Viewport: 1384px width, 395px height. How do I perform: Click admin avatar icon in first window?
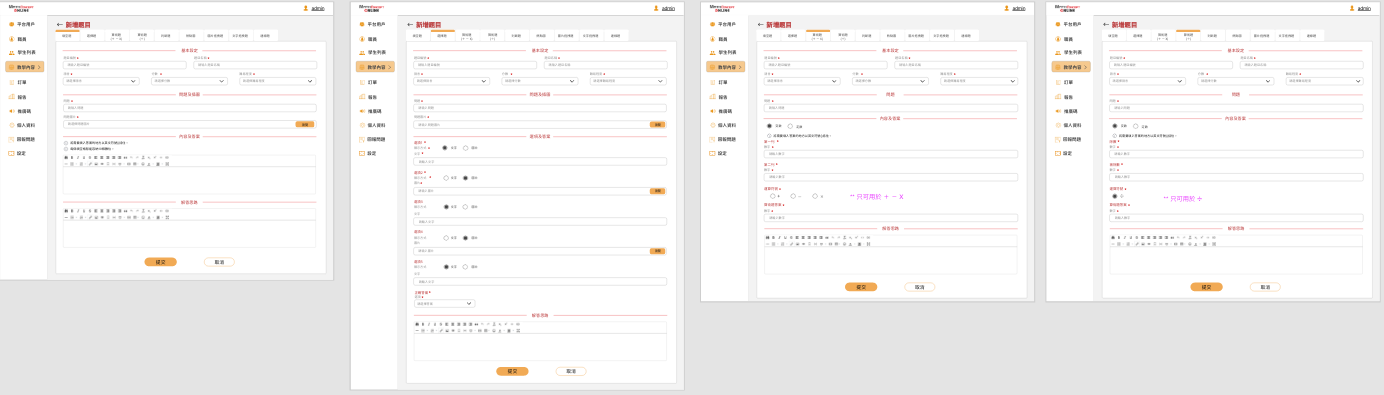click(306, 8)
